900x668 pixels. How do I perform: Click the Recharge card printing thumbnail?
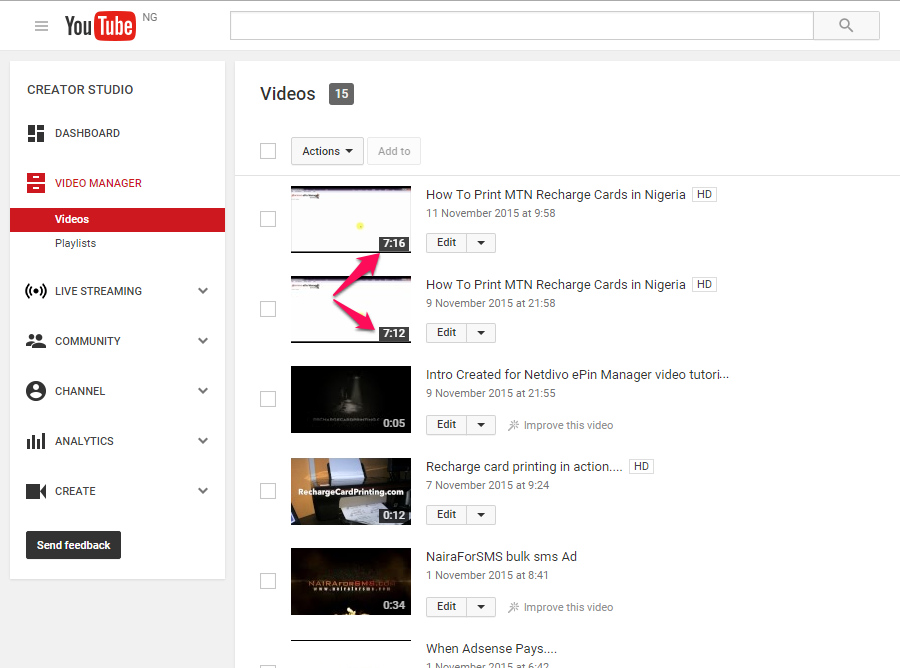(x=350, y=491)
